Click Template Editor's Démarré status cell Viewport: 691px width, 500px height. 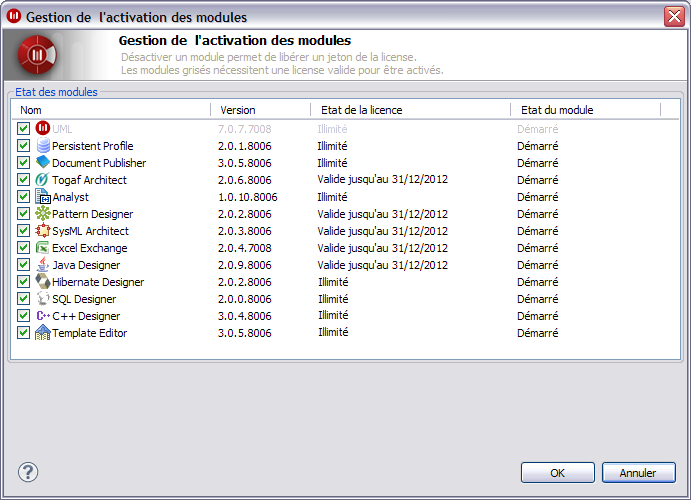pyautogui.click(x=538, y=333)
